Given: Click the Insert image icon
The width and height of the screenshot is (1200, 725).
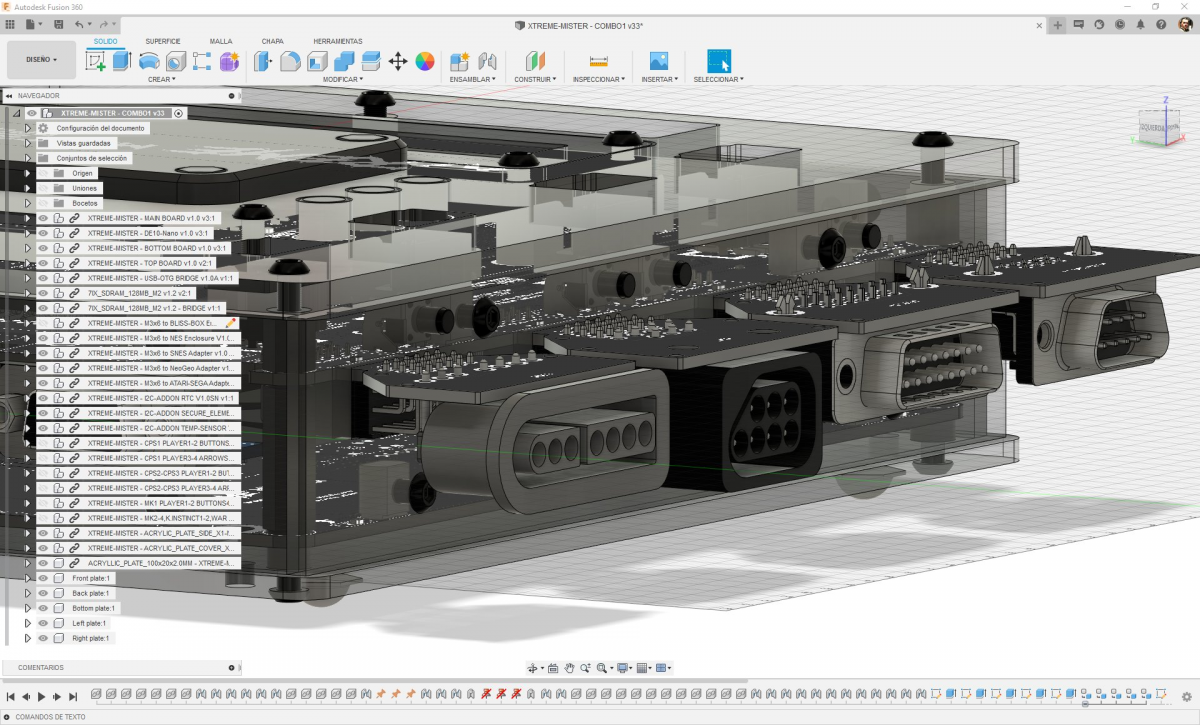Looking at the screenshot, I should tap(658, 61).
